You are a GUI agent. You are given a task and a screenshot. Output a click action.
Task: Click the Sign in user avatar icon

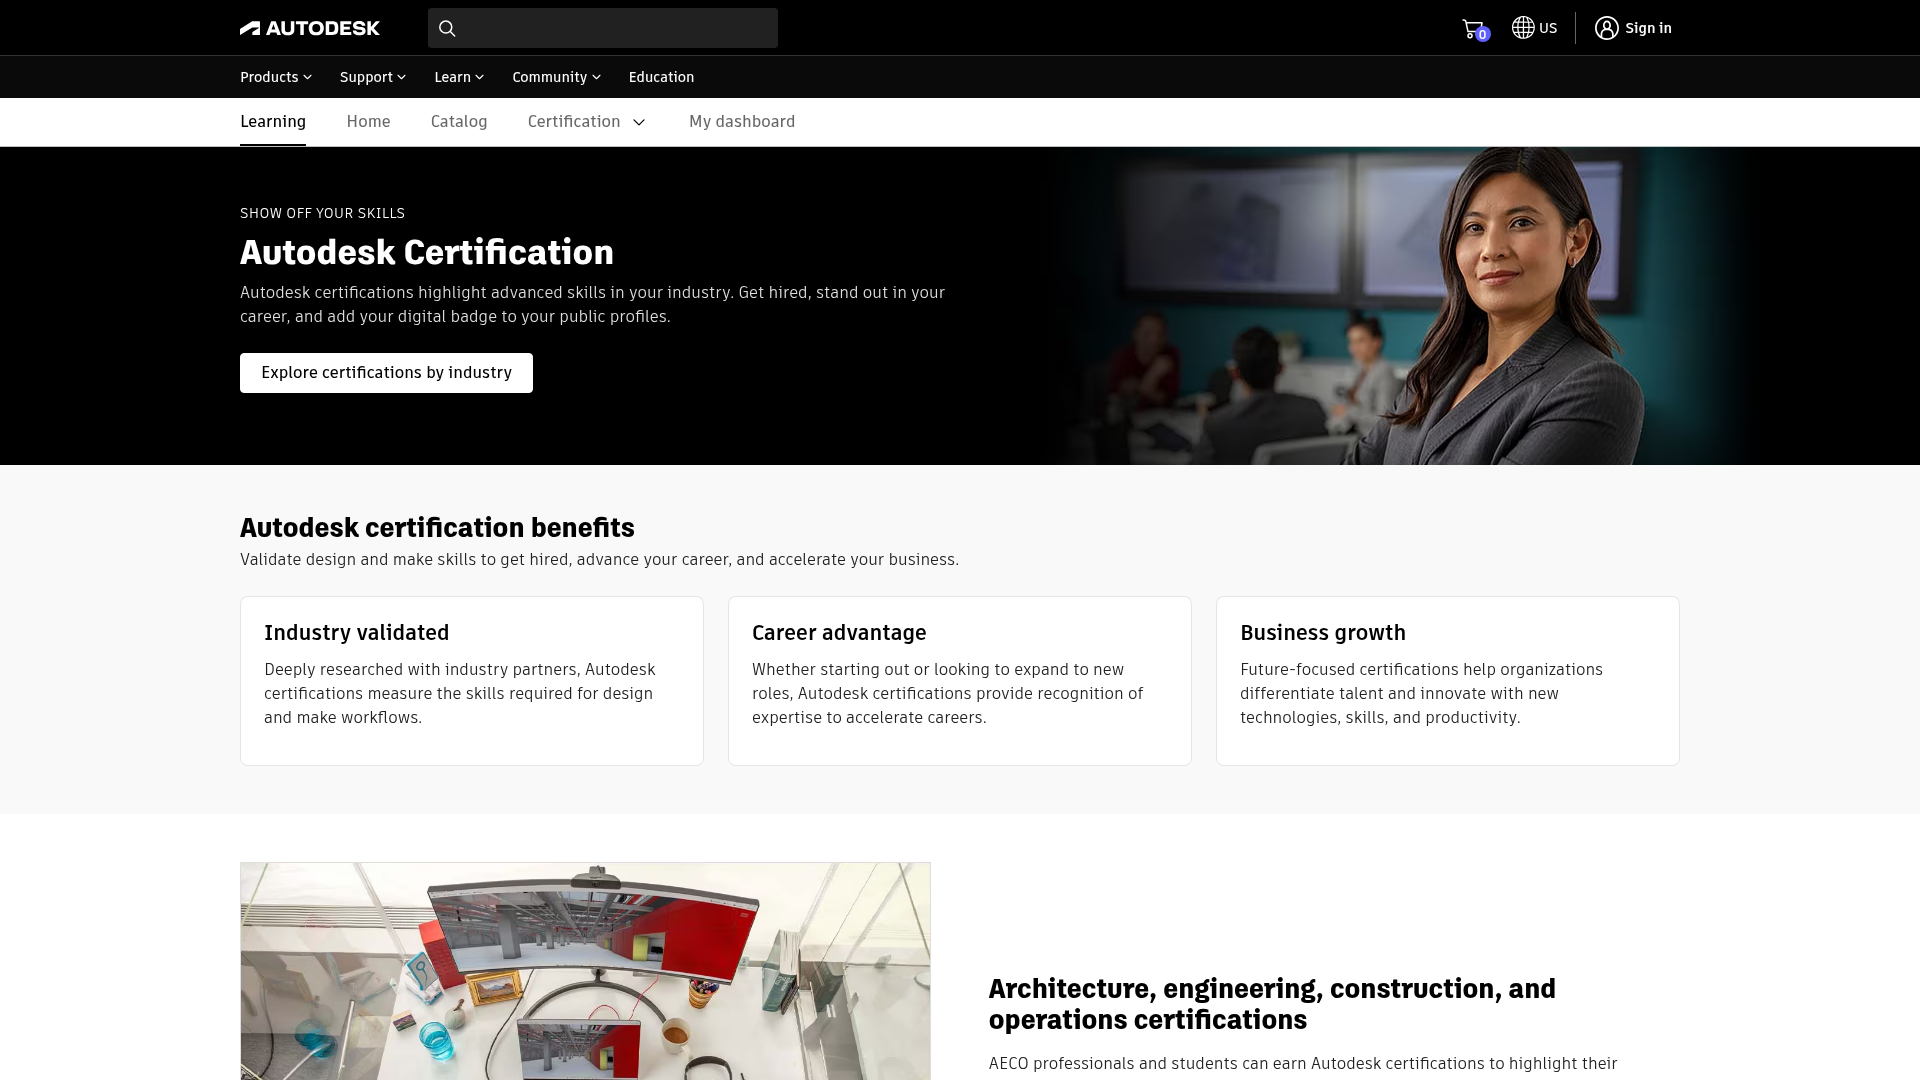tap(1606, 28)
